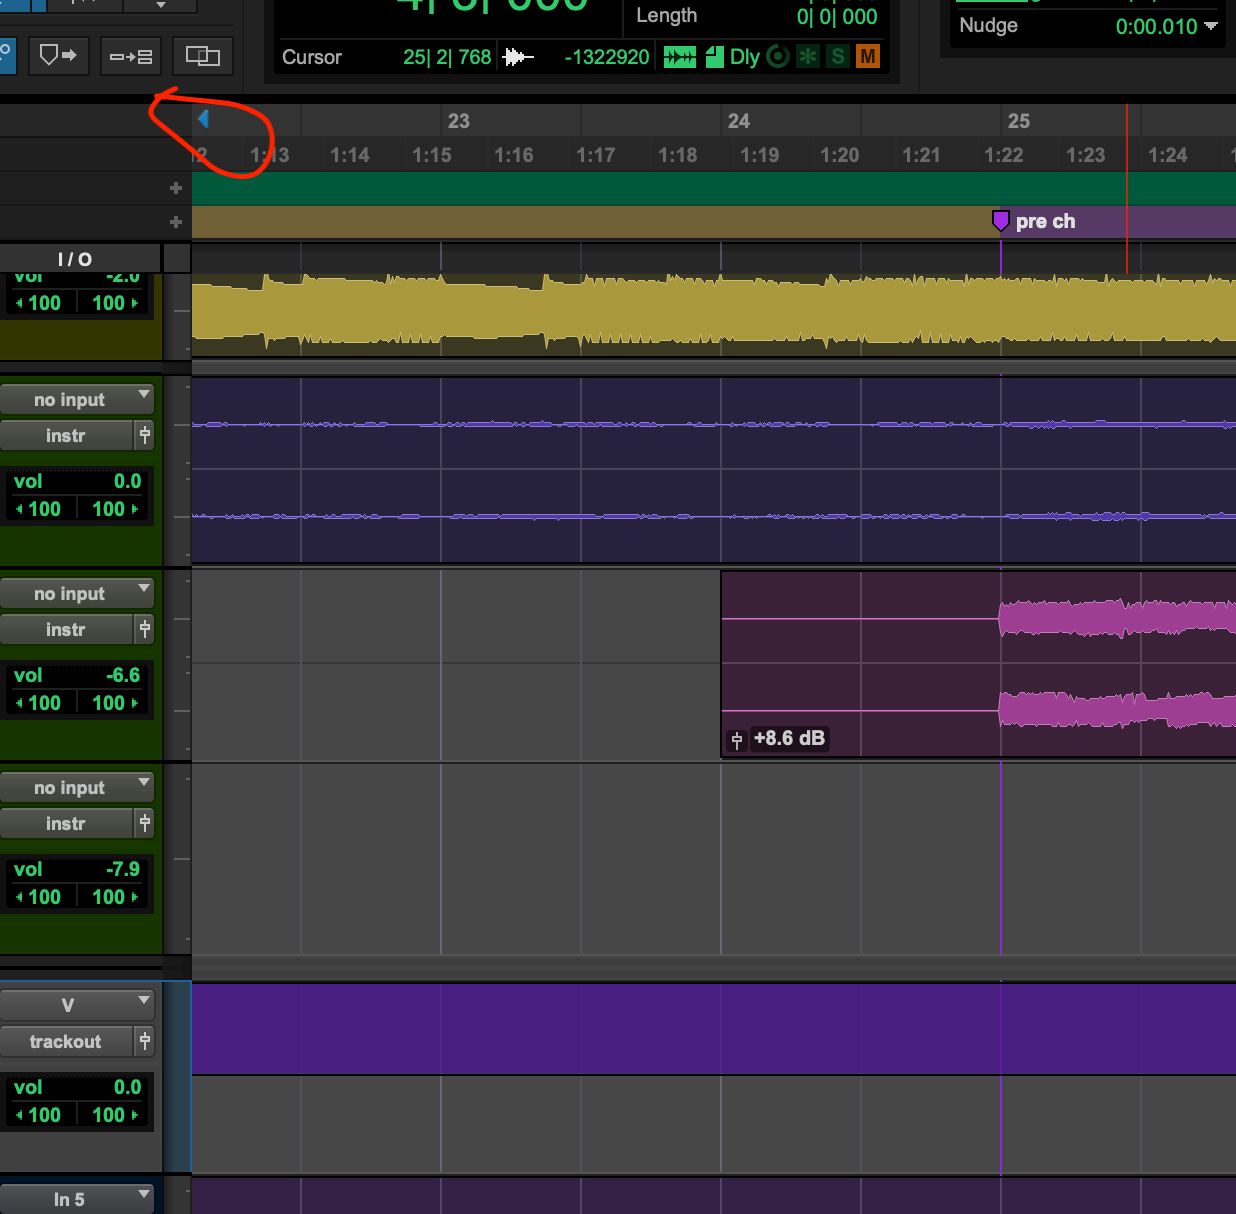
Task: Select the purple clip on trackout track
Action: 714,1029
